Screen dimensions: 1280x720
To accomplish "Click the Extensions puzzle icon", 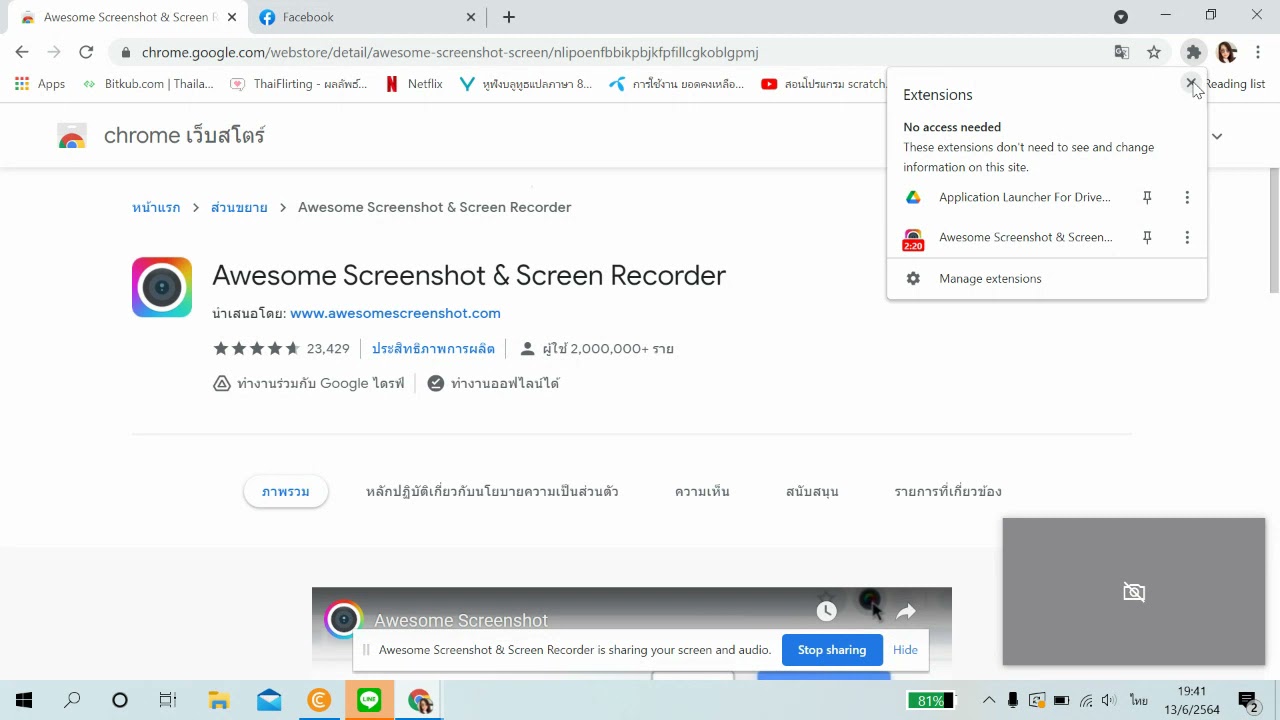I will click(1193, 52).
